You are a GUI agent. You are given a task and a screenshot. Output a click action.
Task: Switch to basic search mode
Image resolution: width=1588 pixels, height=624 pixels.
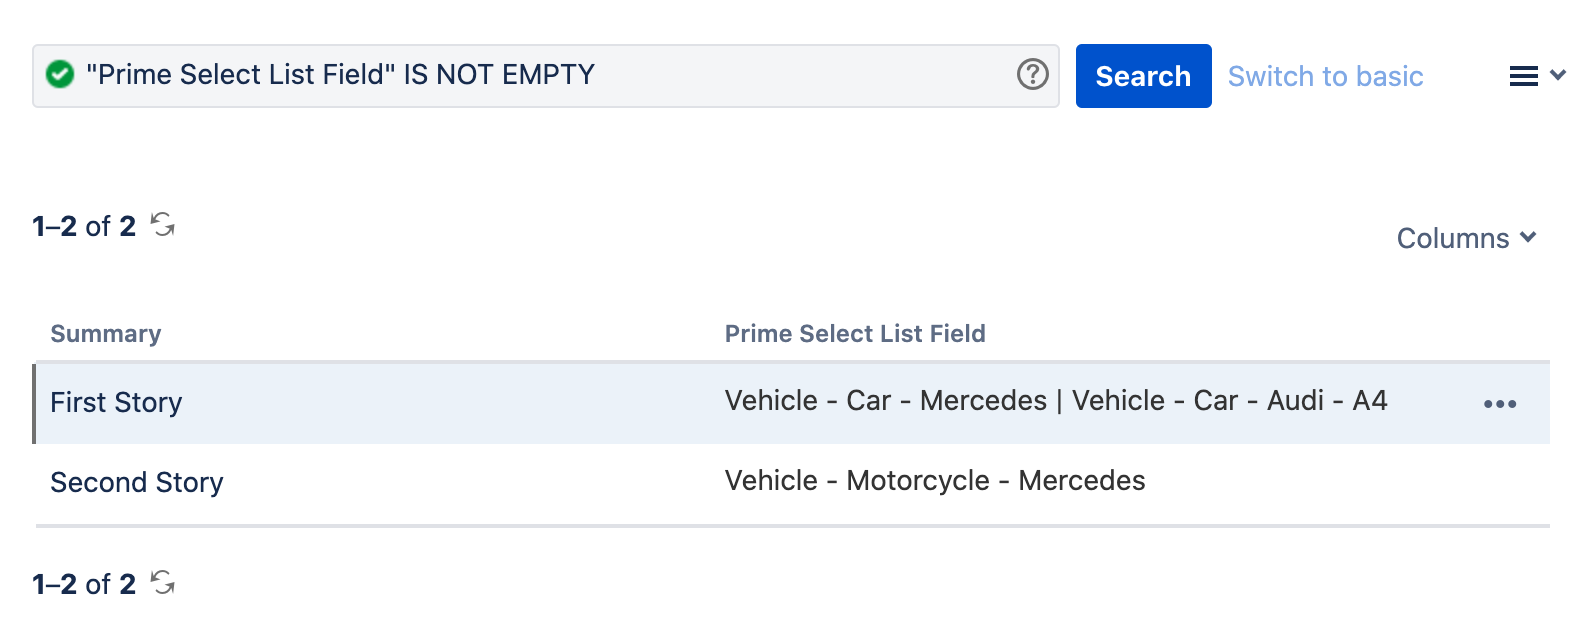click(1326, 75)
